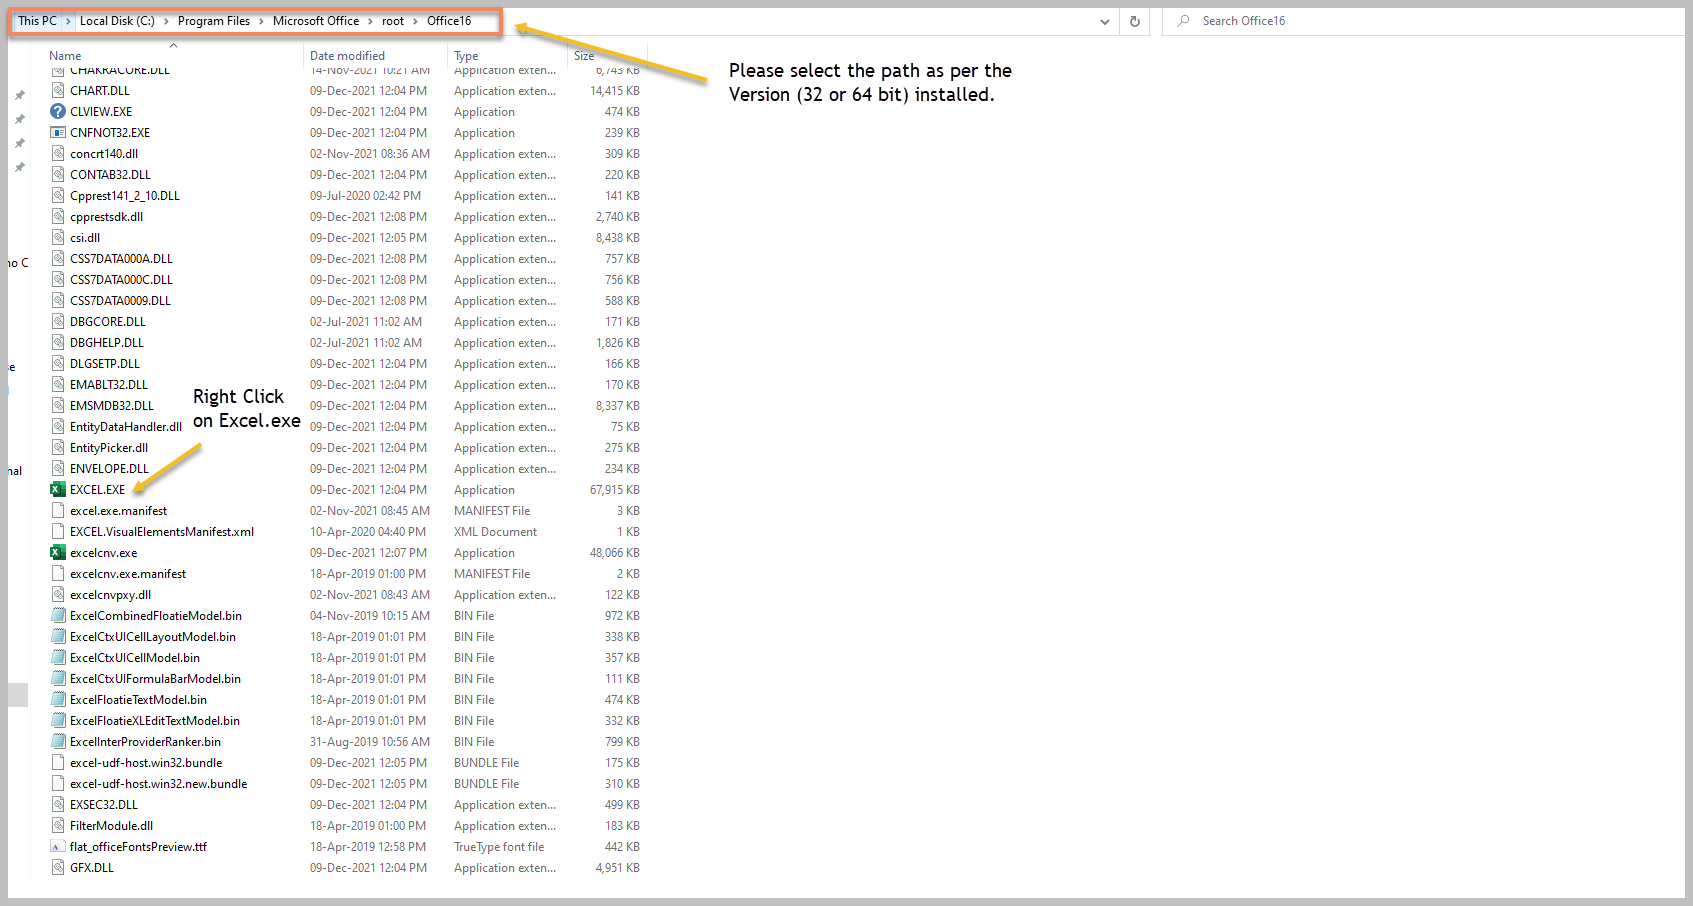Sort files by Name column header
Screen dimensions: 1693x906
point(65,56)
